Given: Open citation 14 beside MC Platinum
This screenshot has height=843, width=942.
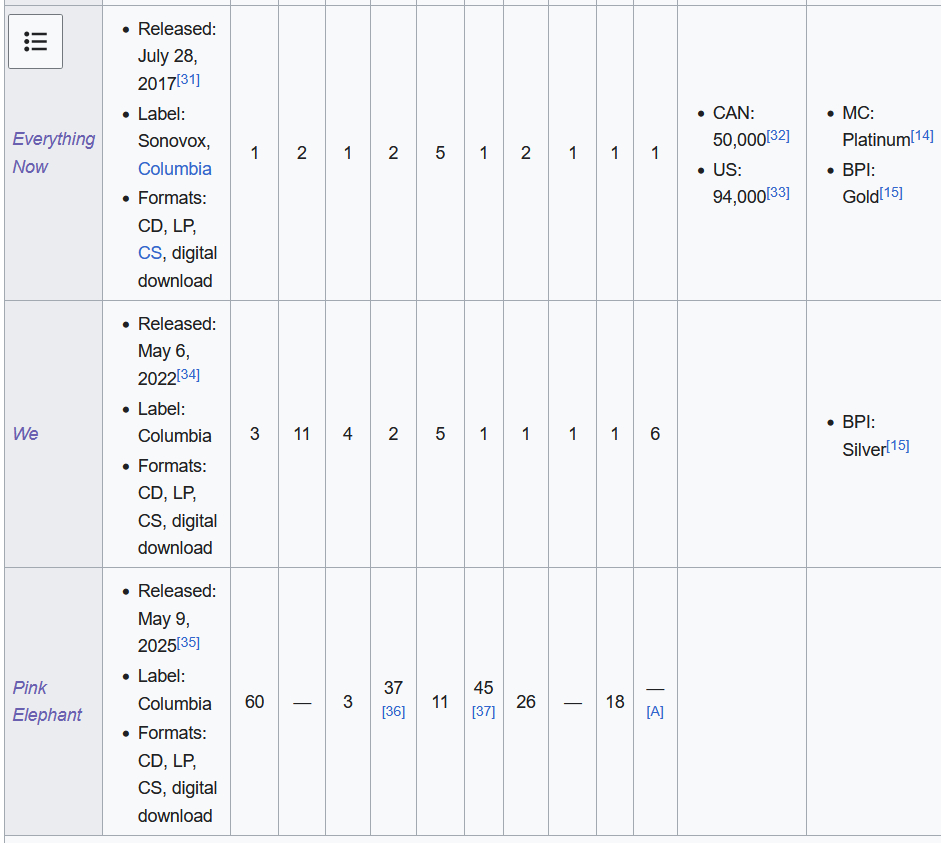Looking at the screenshot, I should pos(922,136).
